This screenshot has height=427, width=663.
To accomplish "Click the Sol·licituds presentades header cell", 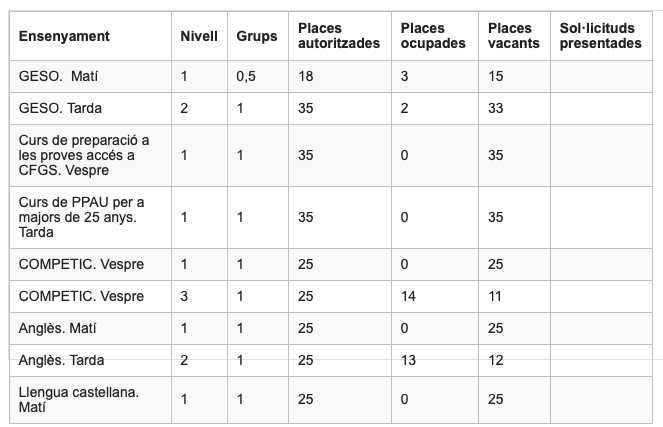I will click(600, 36).
